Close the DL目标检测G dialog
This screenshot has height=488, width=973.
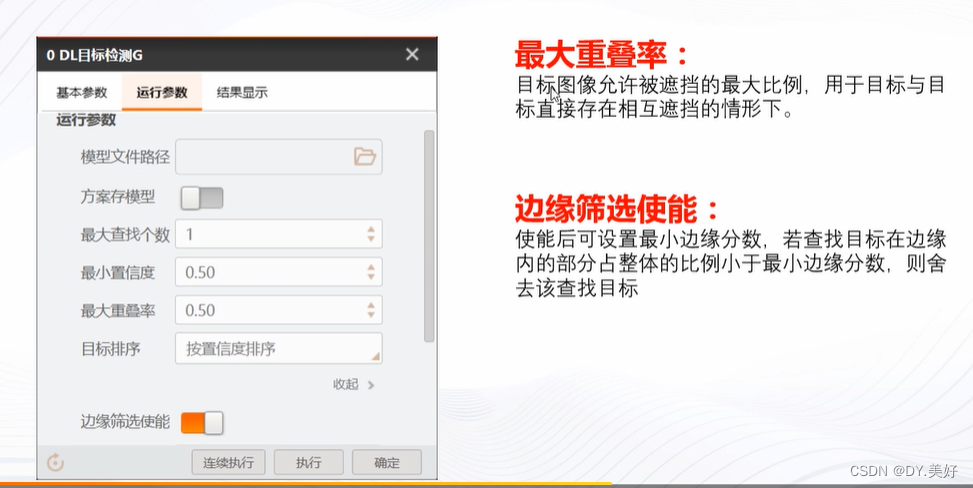click(412, 55)
